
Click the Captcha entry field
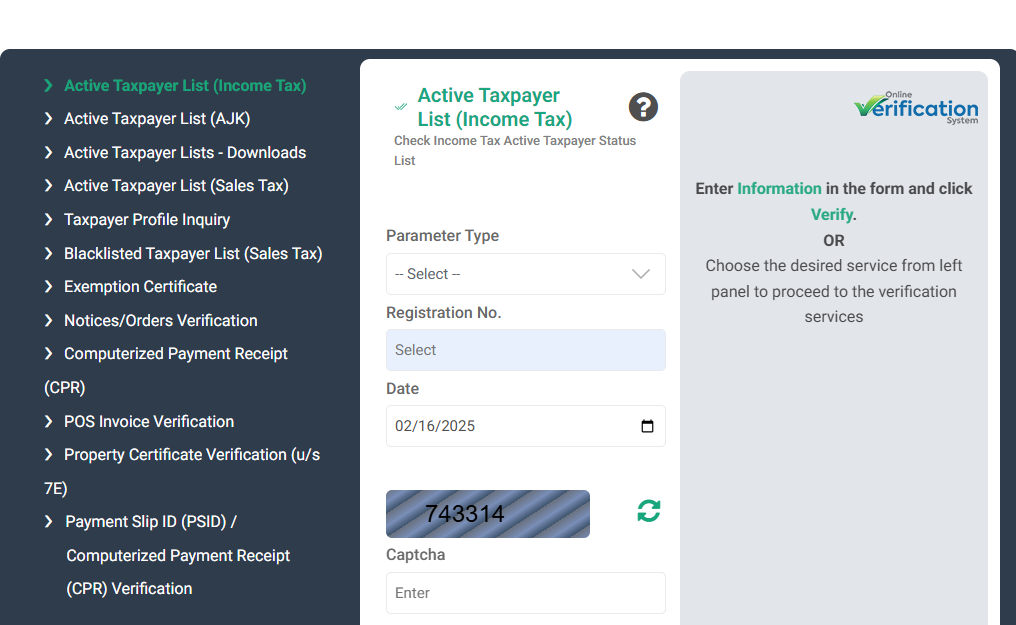[525, 593]
